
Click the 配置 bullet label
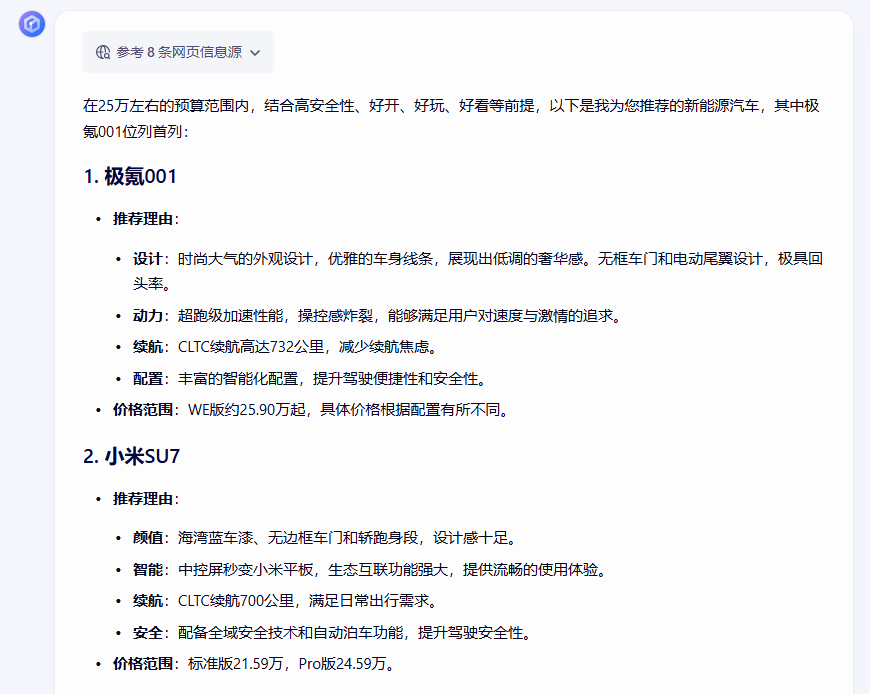(148, 379)
